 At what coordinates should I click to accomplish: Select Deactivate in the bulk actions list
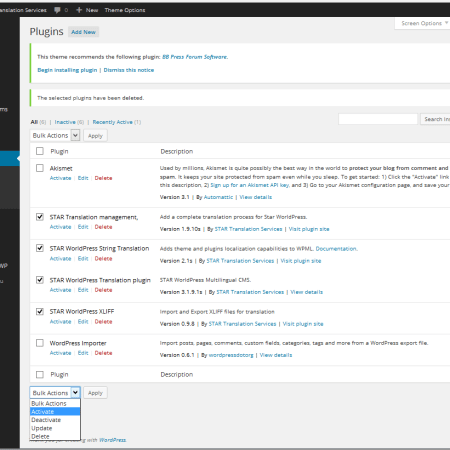(55, 420)
